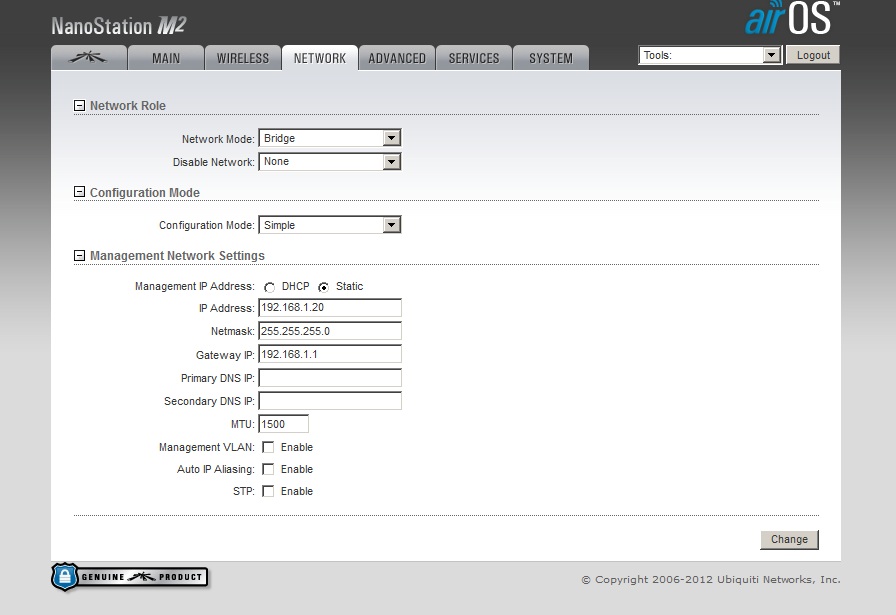Click the Secondary DNS IP field
This screenshot has height=615, width=896.
tap(330, 401)
